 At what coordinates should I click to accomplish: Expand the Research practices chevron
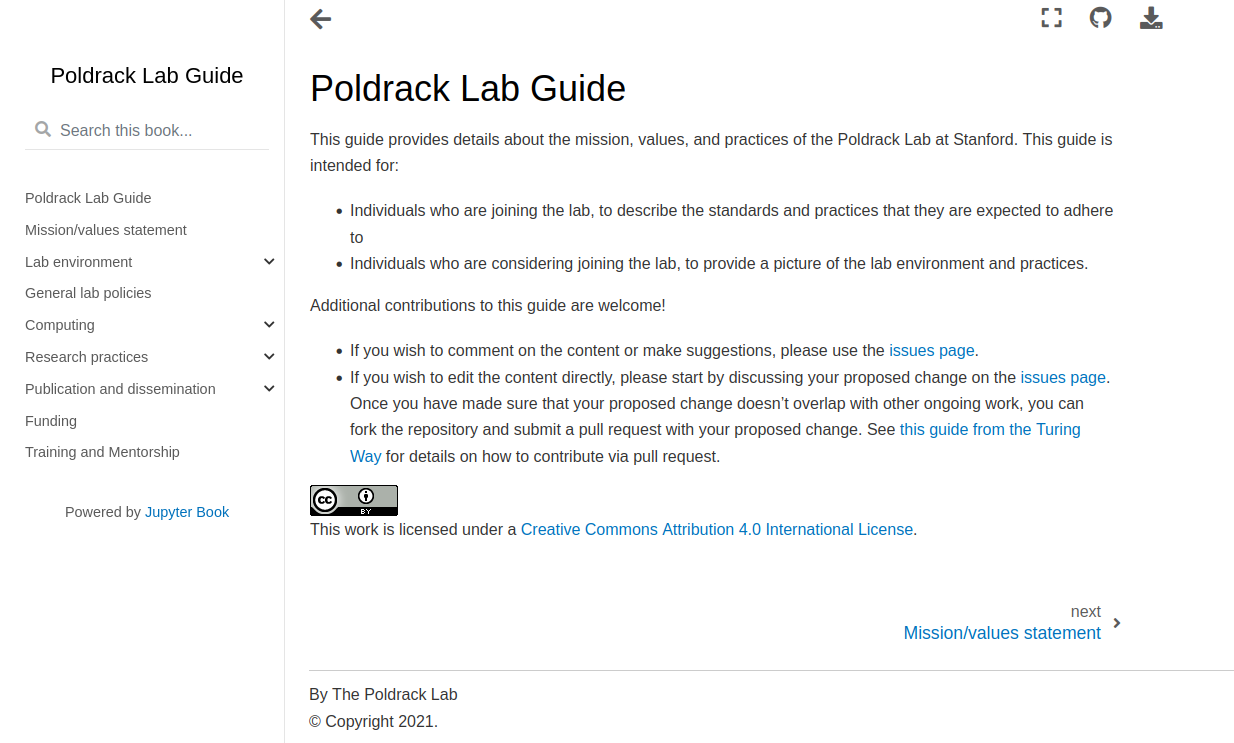pos(269,357)
